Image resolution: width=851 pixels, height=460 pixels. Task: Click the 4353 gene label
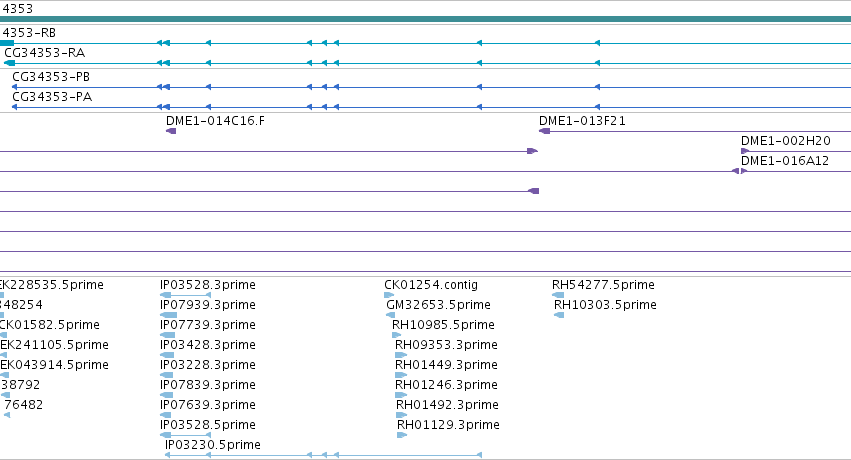click(x=17, y=9)
